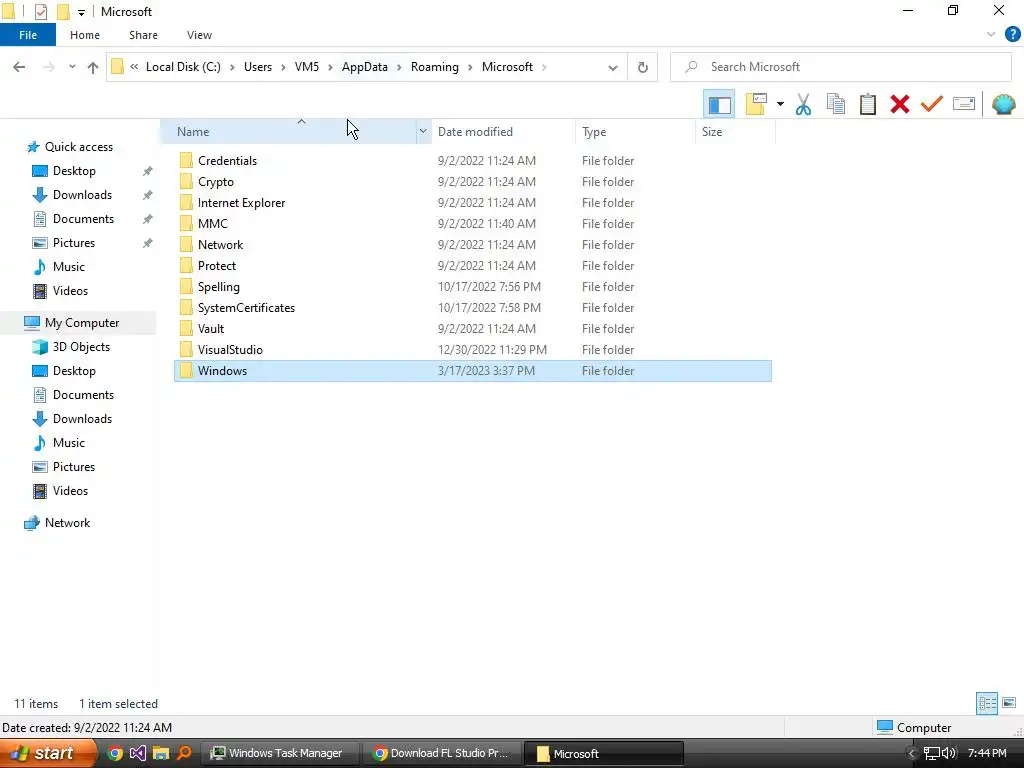Switch to details view in status bar
The height and width of the screenshot is (768, 1024).
coord(987,703)
